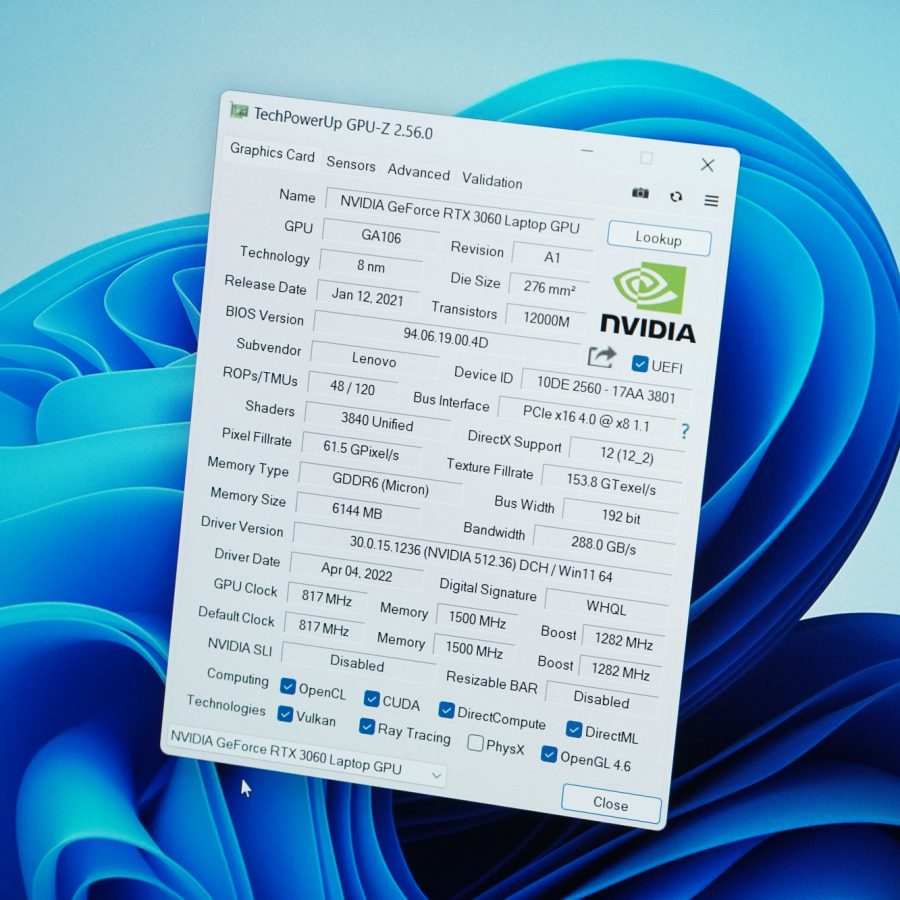Click the Close button
The image size is (900, 900).
pos(611,804)
